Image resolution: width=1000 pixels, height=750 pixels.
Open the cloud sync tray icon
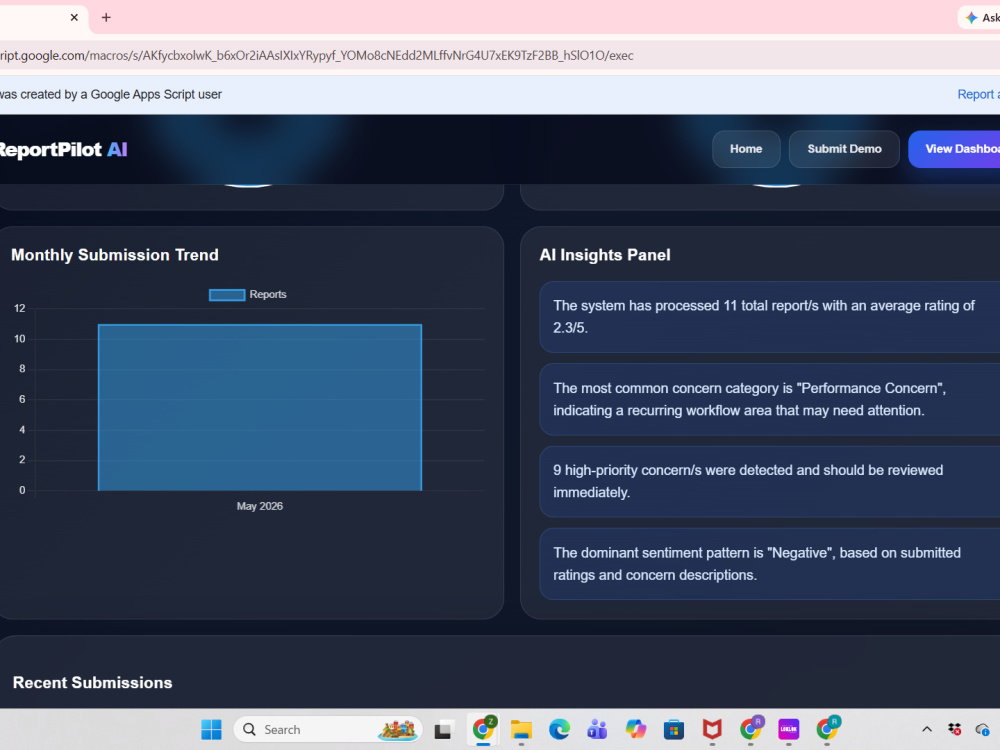point(982,729)
